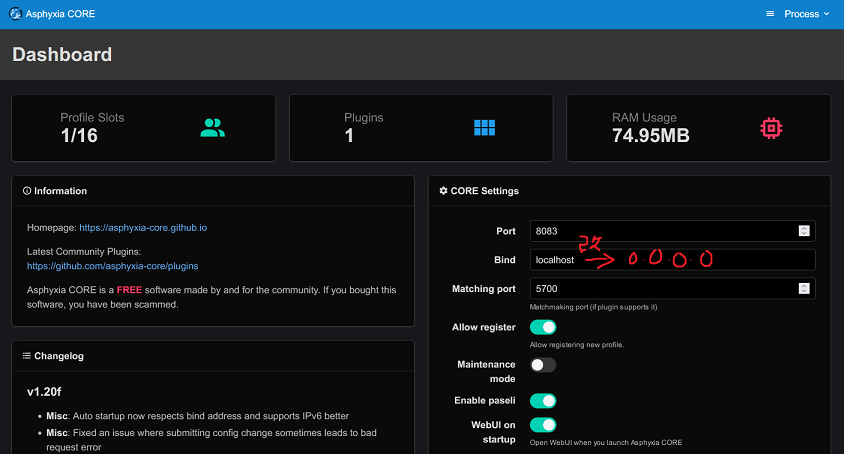Turn off the Enable paseli toggle
Screen dimensions: 844x454
click(543, 401)
